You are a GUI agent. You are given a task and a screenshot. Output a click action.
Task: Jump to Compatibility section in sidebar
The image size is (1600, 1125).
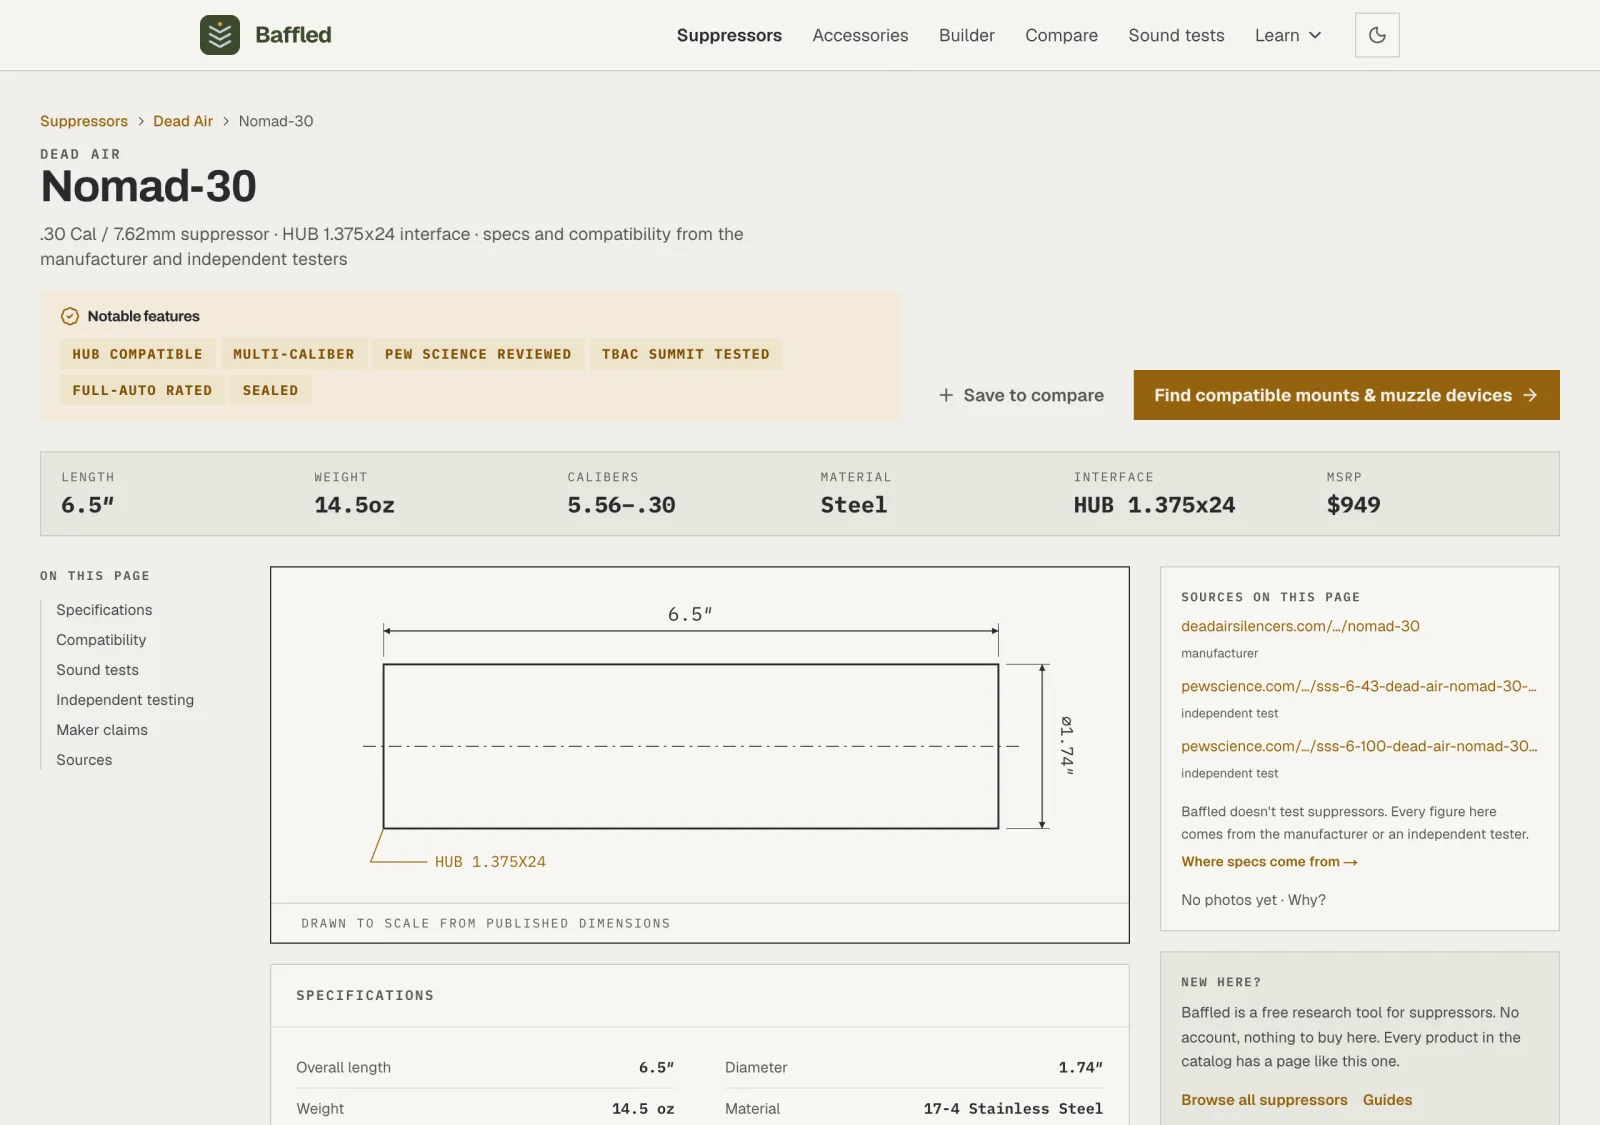click(x=101, y=640)
